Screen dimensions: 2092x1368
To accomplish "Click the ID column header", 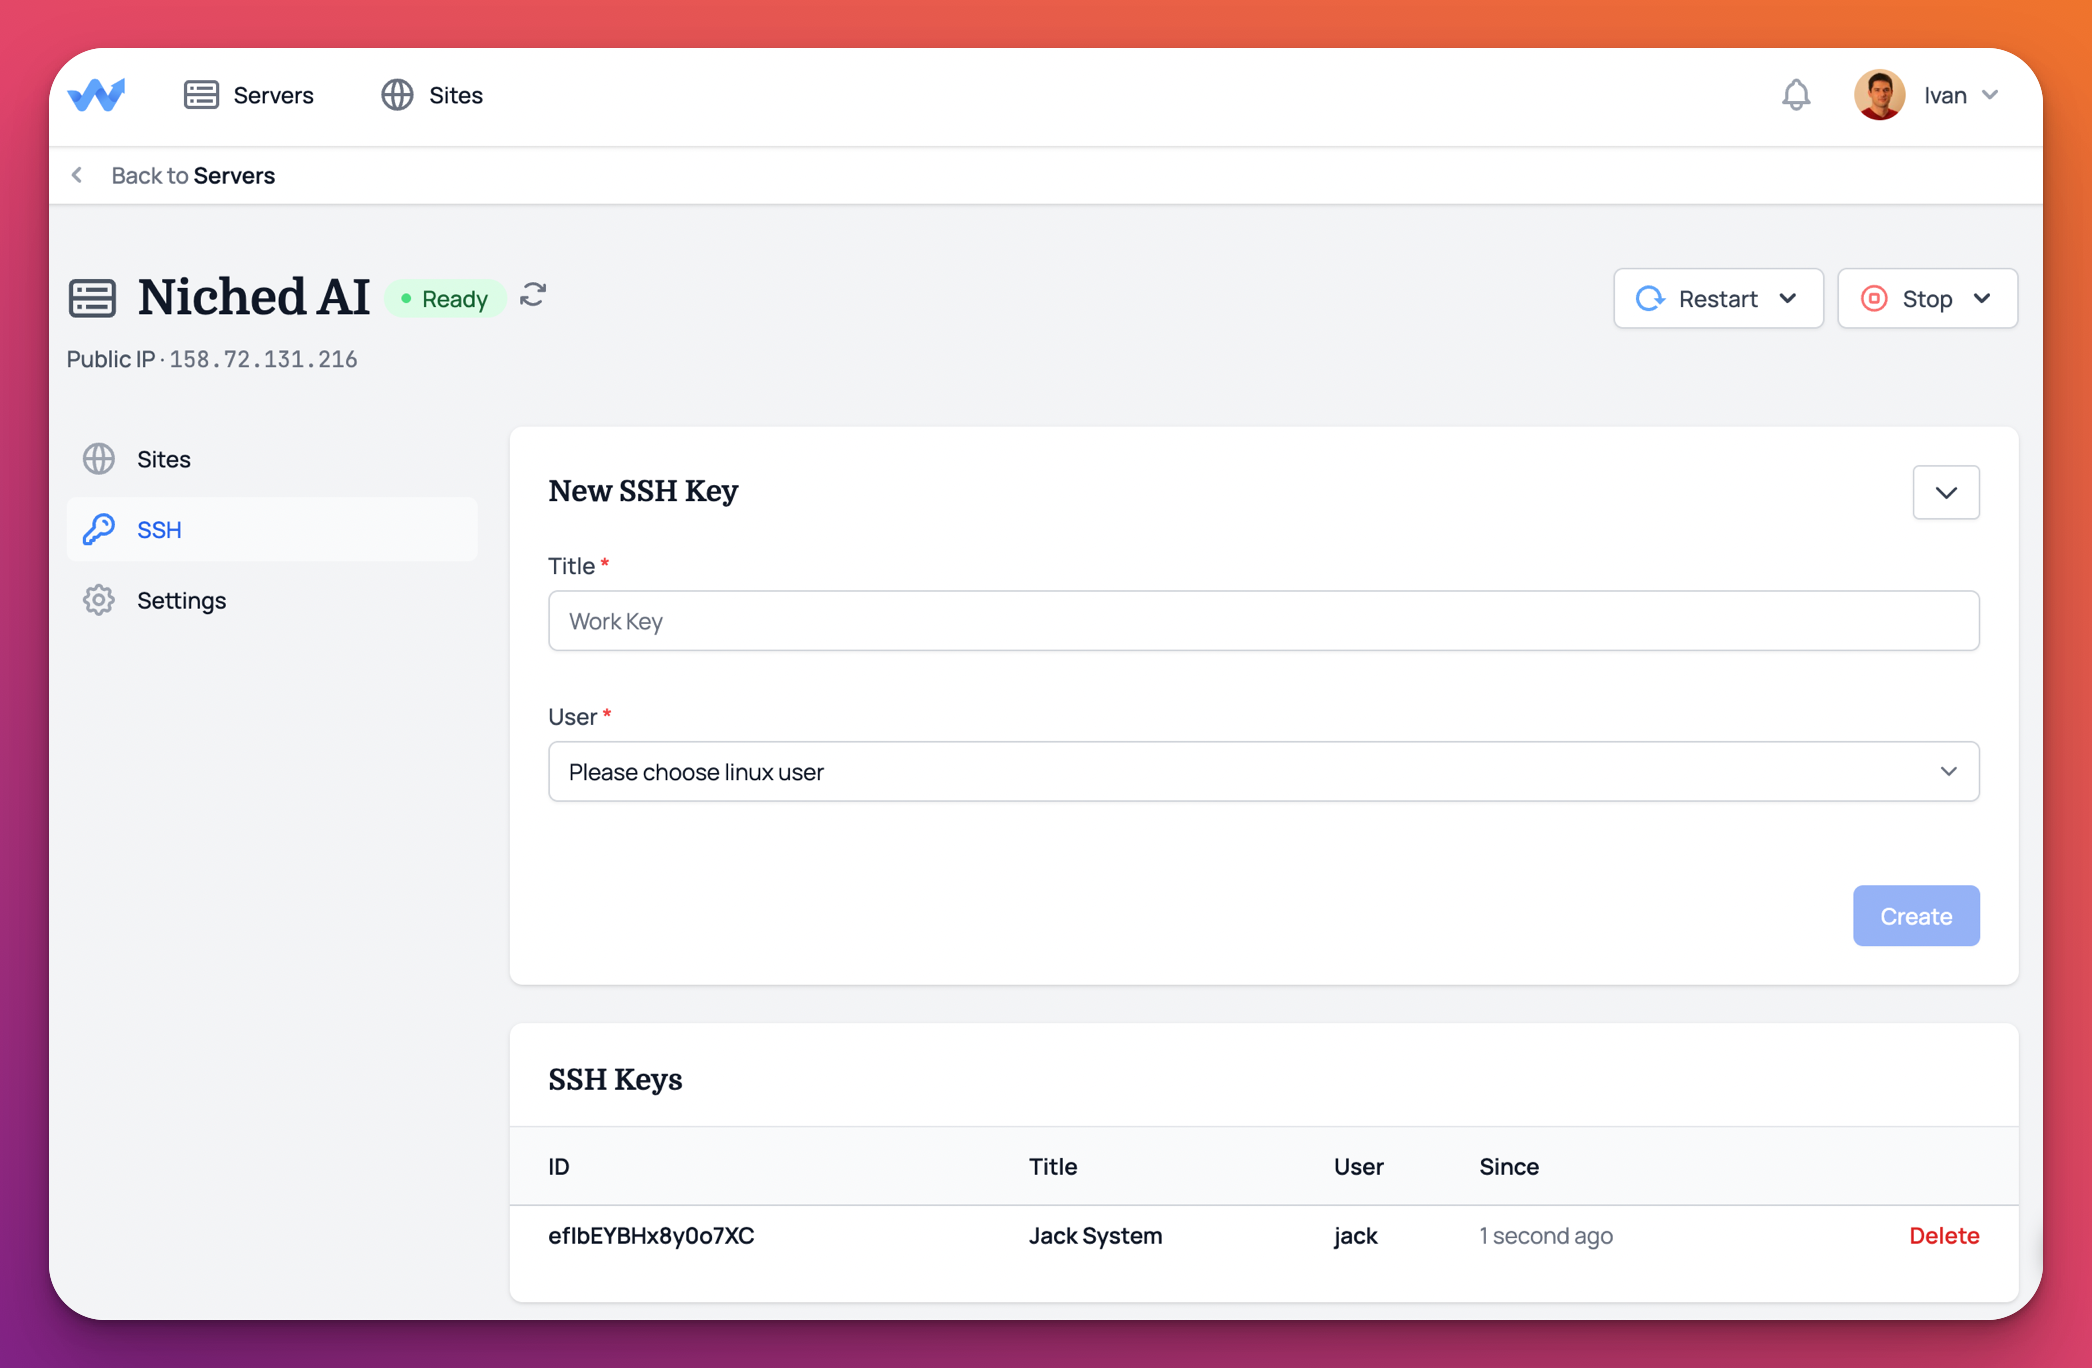I will click(559, 1166).
